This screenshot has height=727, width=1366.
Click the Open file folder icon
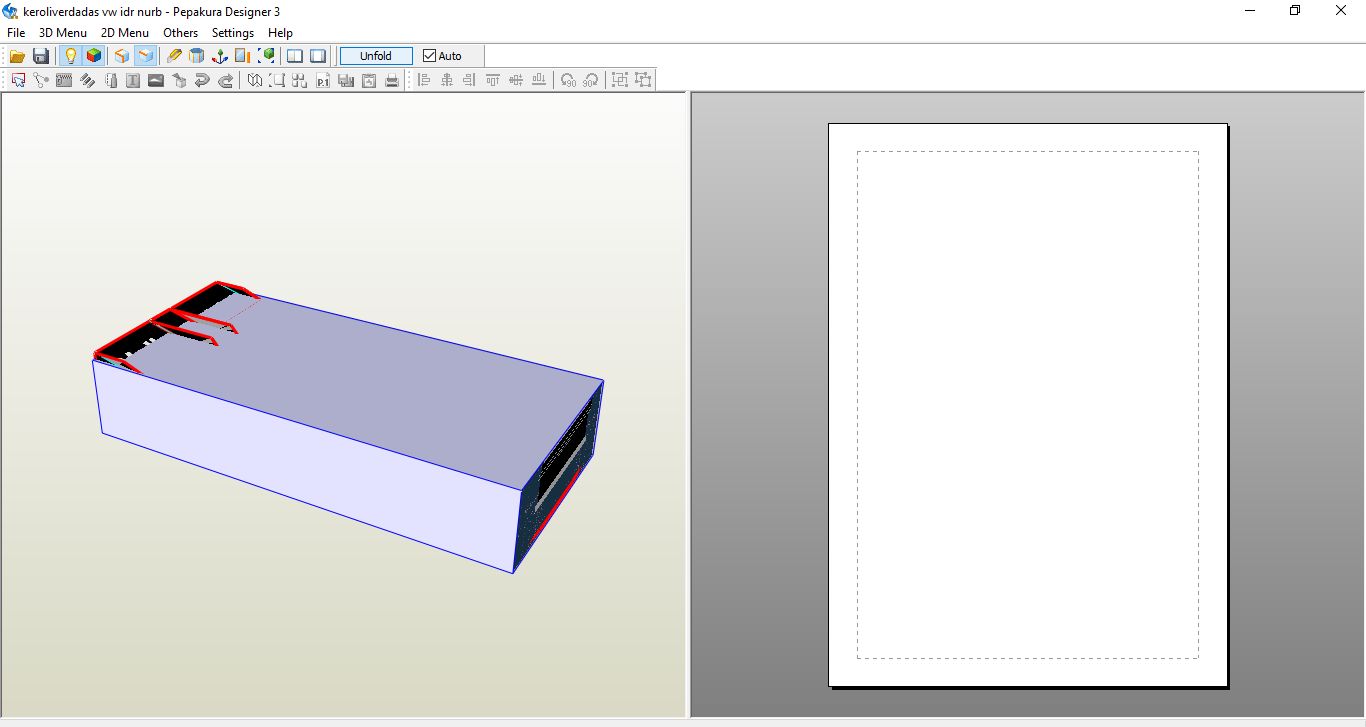pyautogui.click(x=17, y=56)
